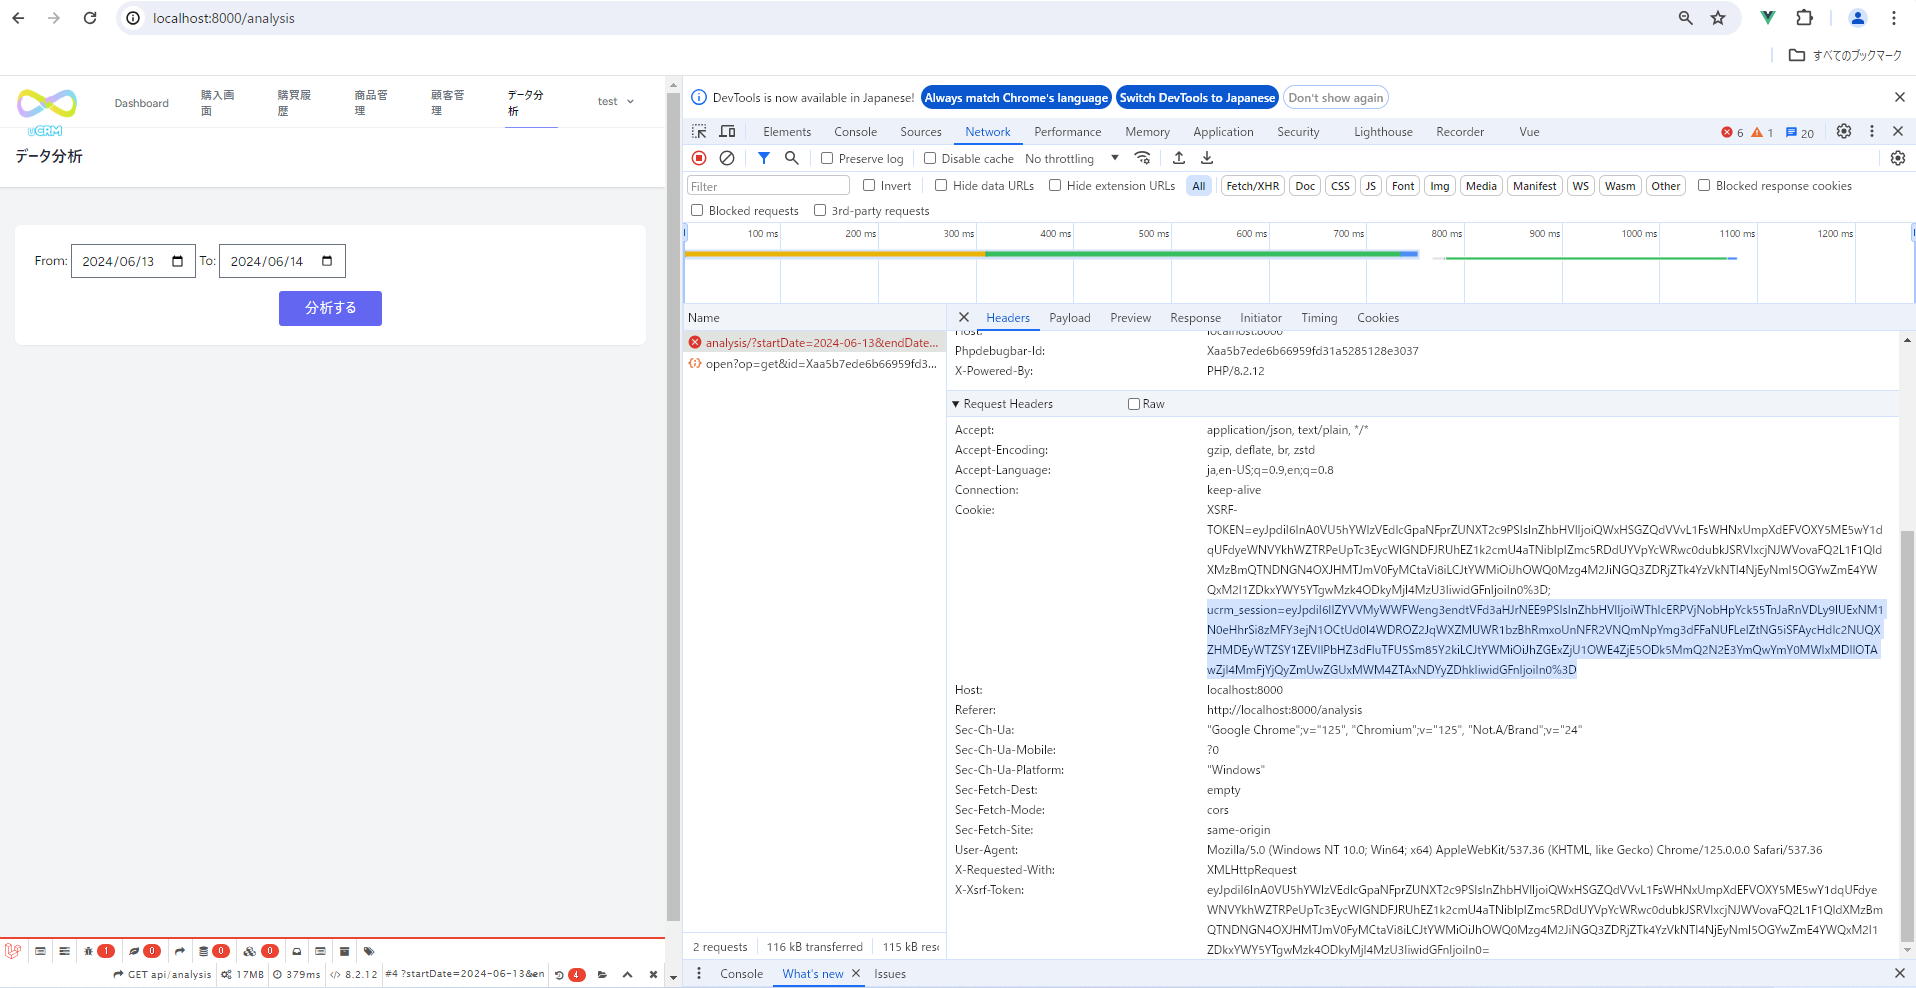
Task: Open DevTools three-dot customize menu
Action: pyautogui.click(x=1872, y=131)
